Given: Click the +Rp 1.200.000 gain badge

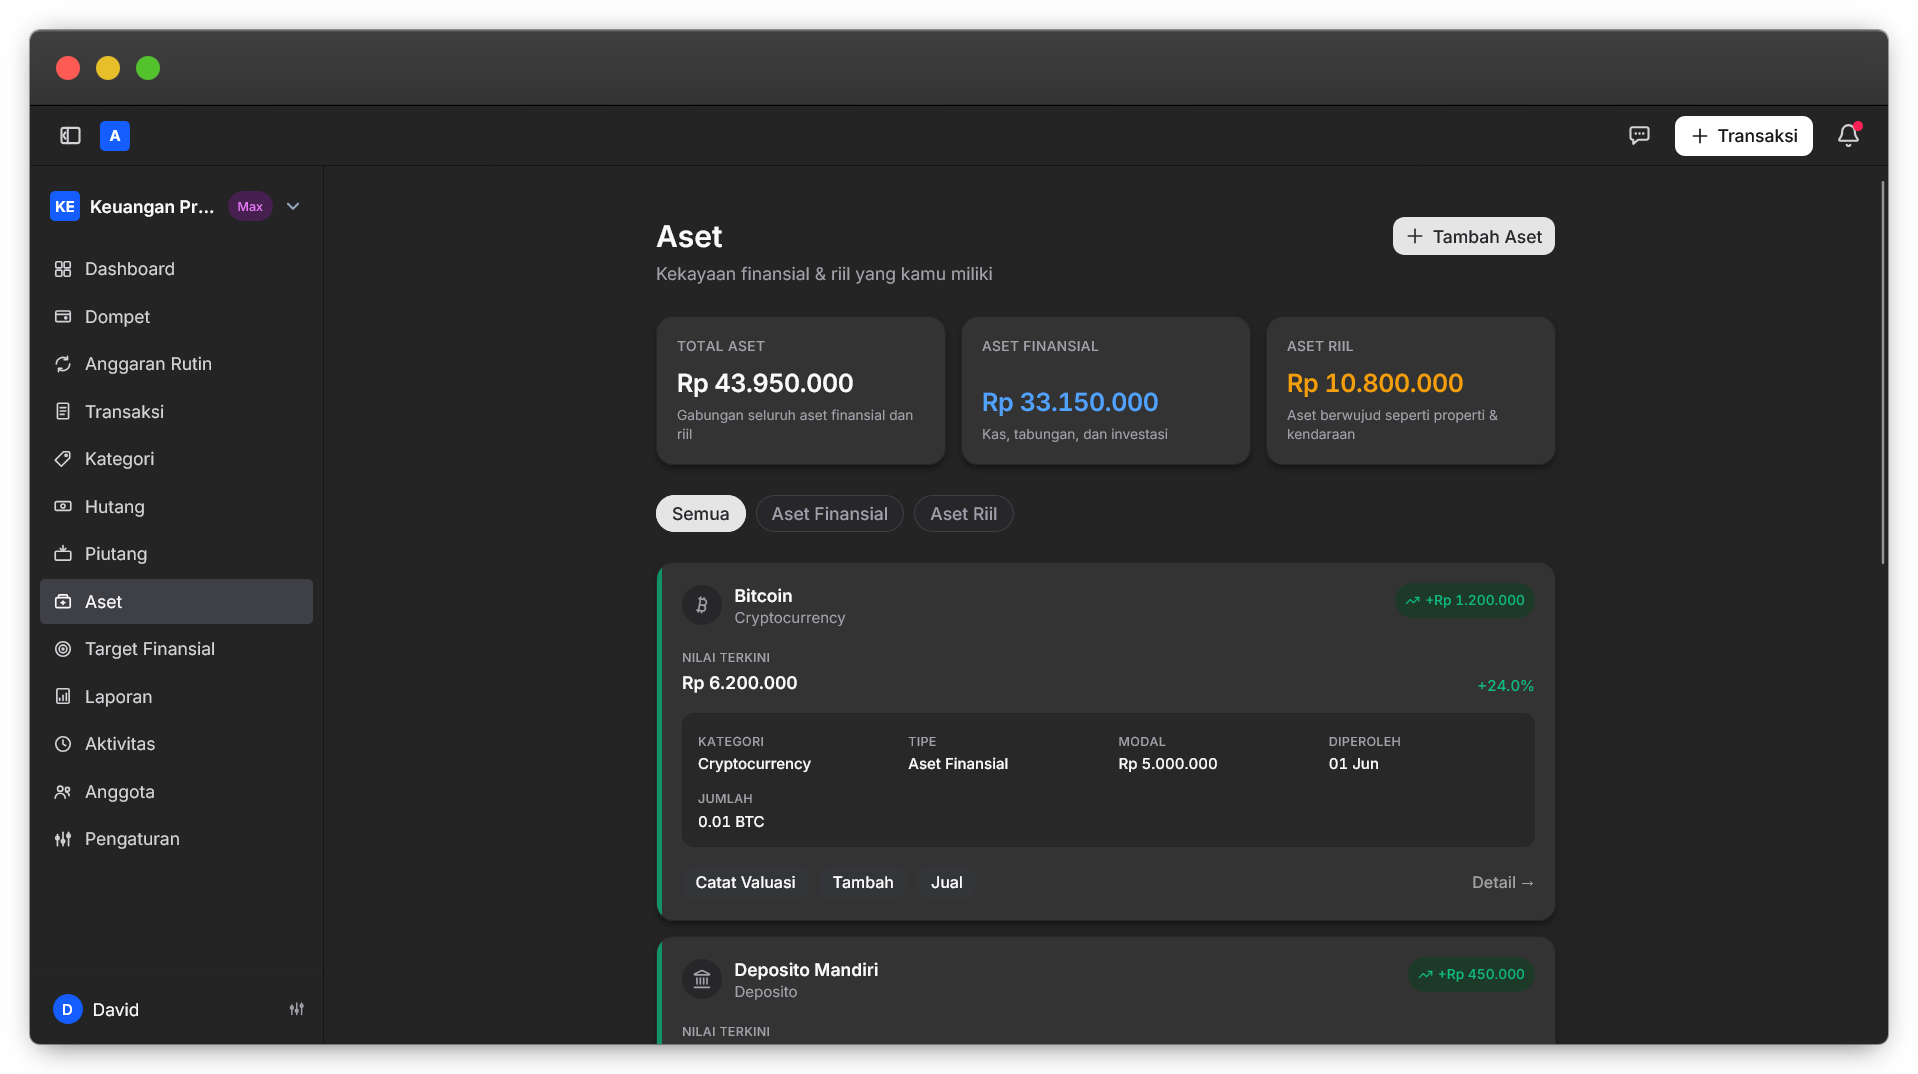Looking at the screenshot, I should point(1465,601).
